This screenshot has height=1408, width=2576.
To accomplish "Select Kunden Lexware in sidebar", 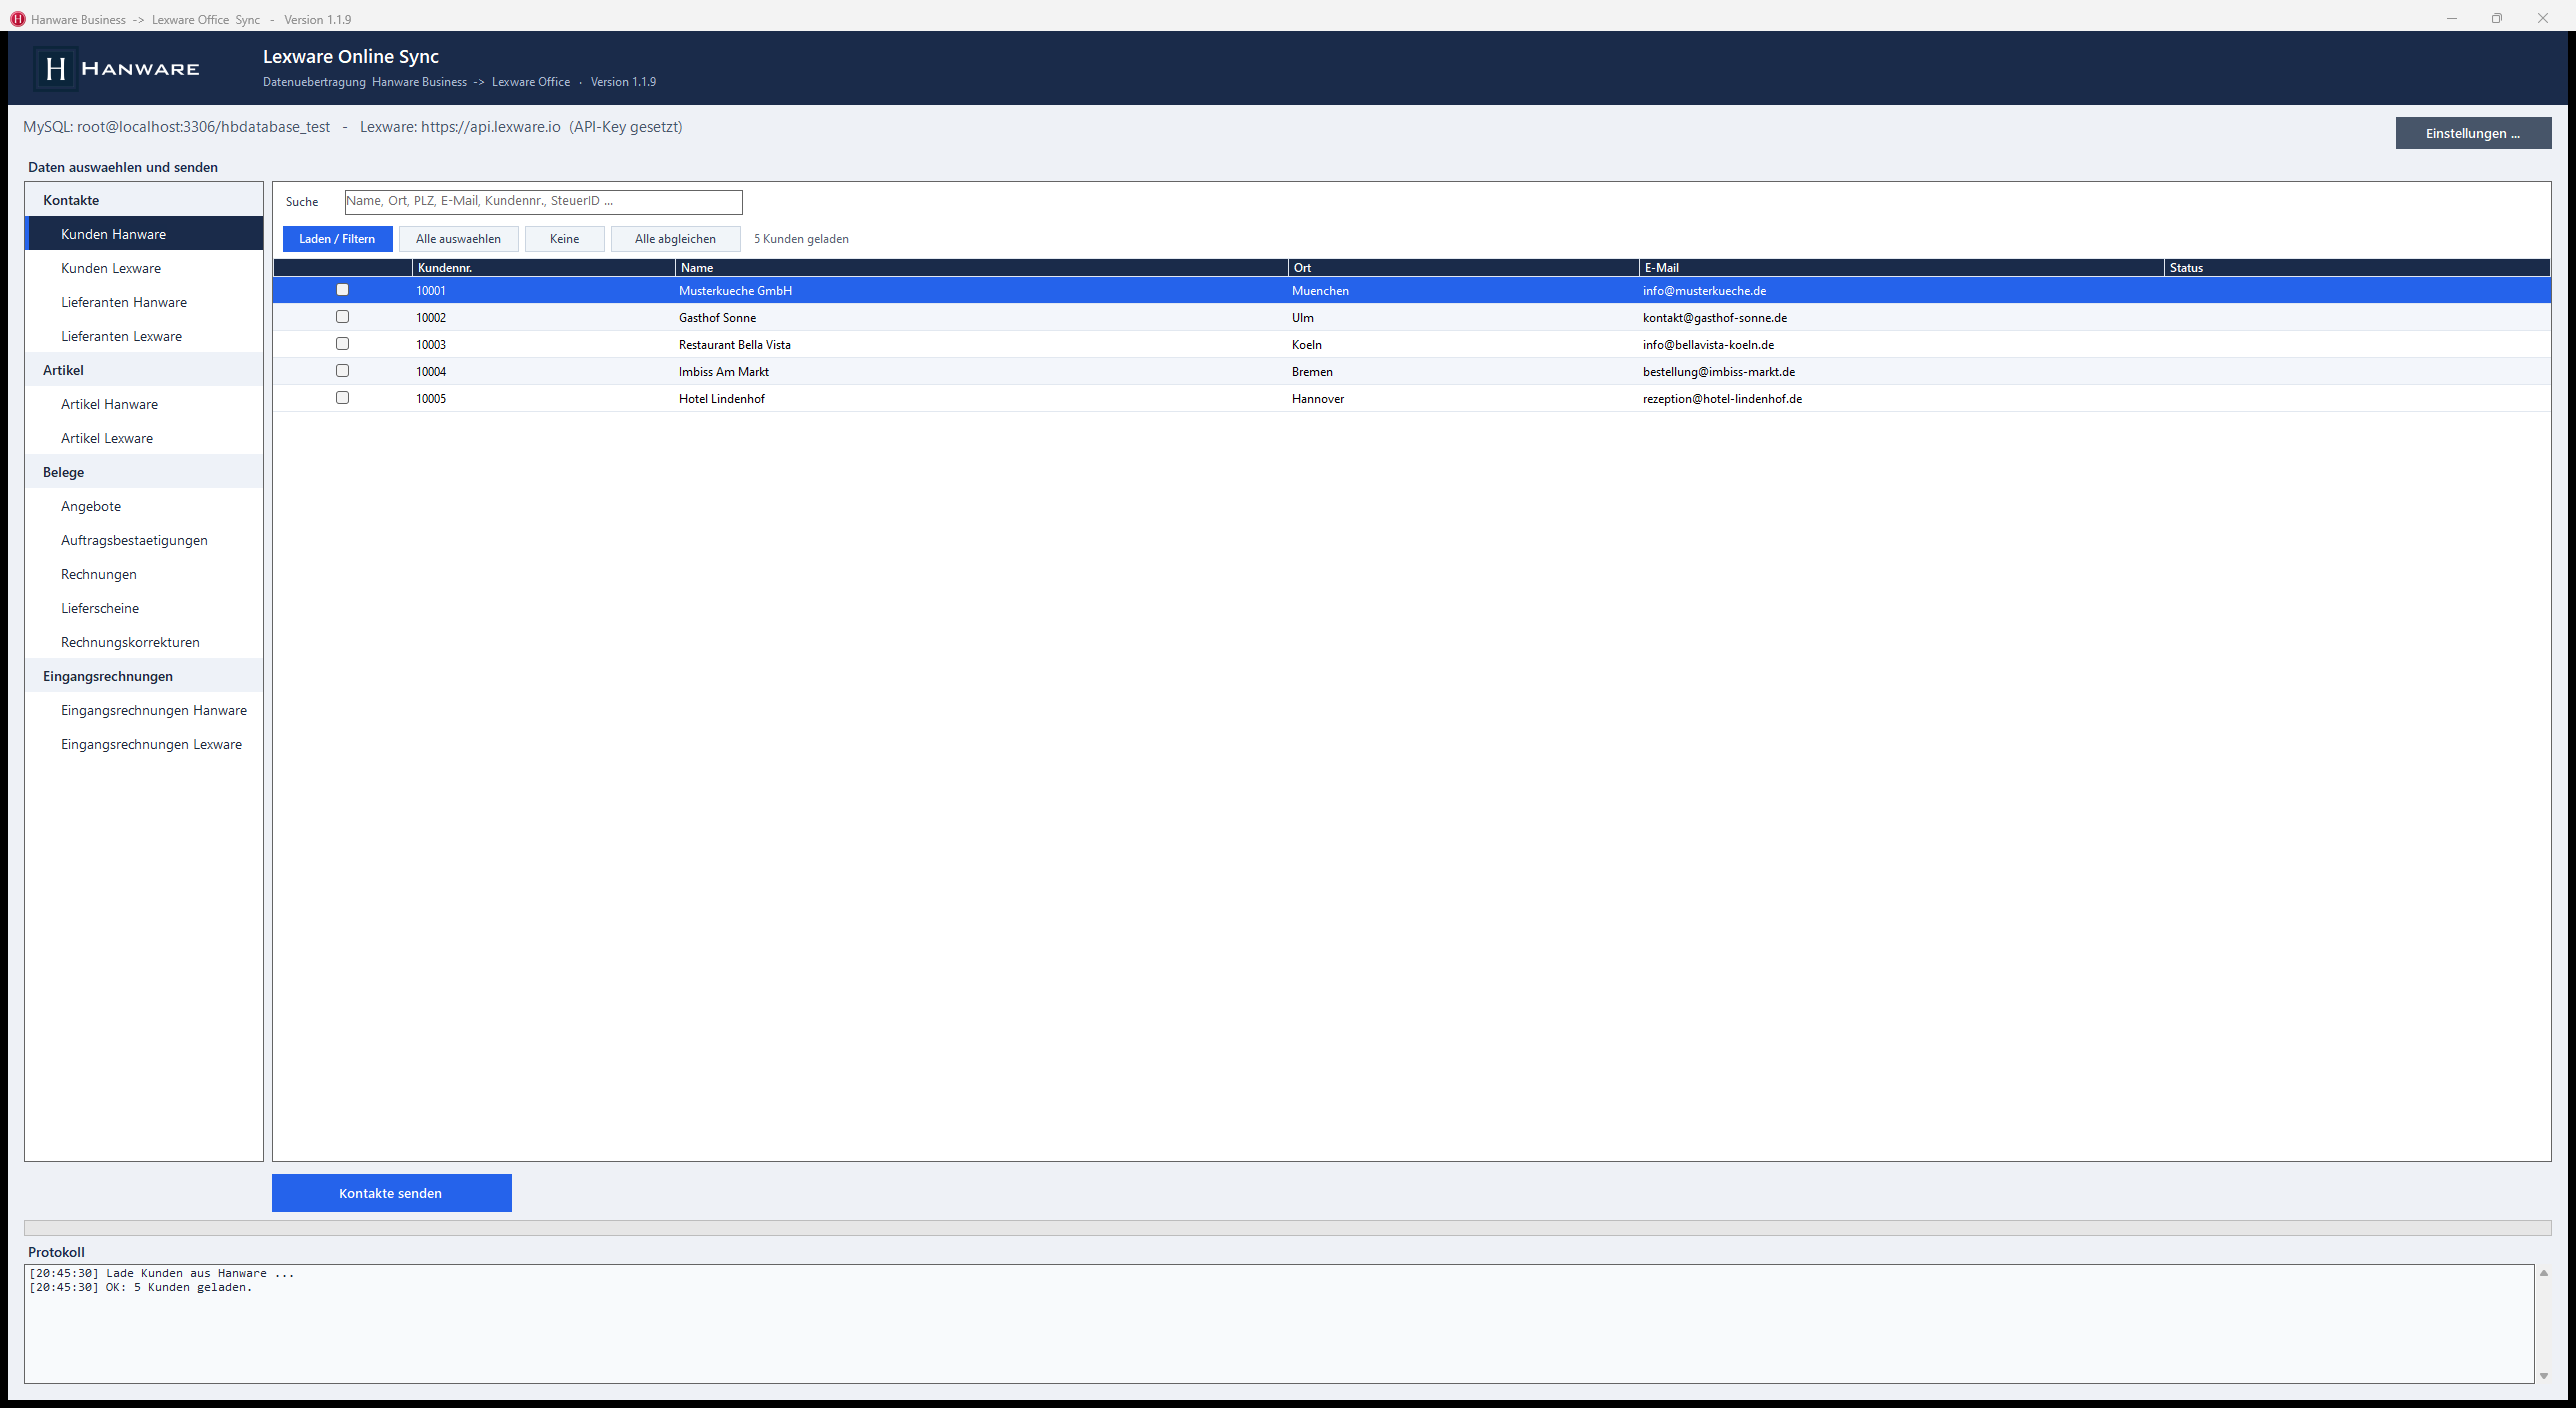I will (144, 268).
